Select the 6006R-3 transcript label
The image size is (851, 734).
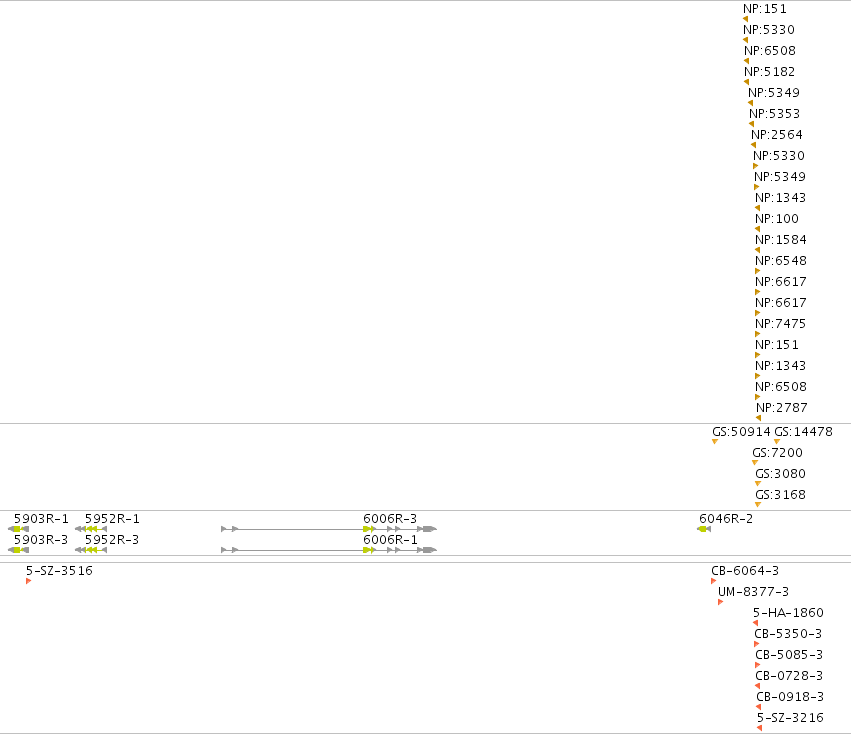pos(390,518)
